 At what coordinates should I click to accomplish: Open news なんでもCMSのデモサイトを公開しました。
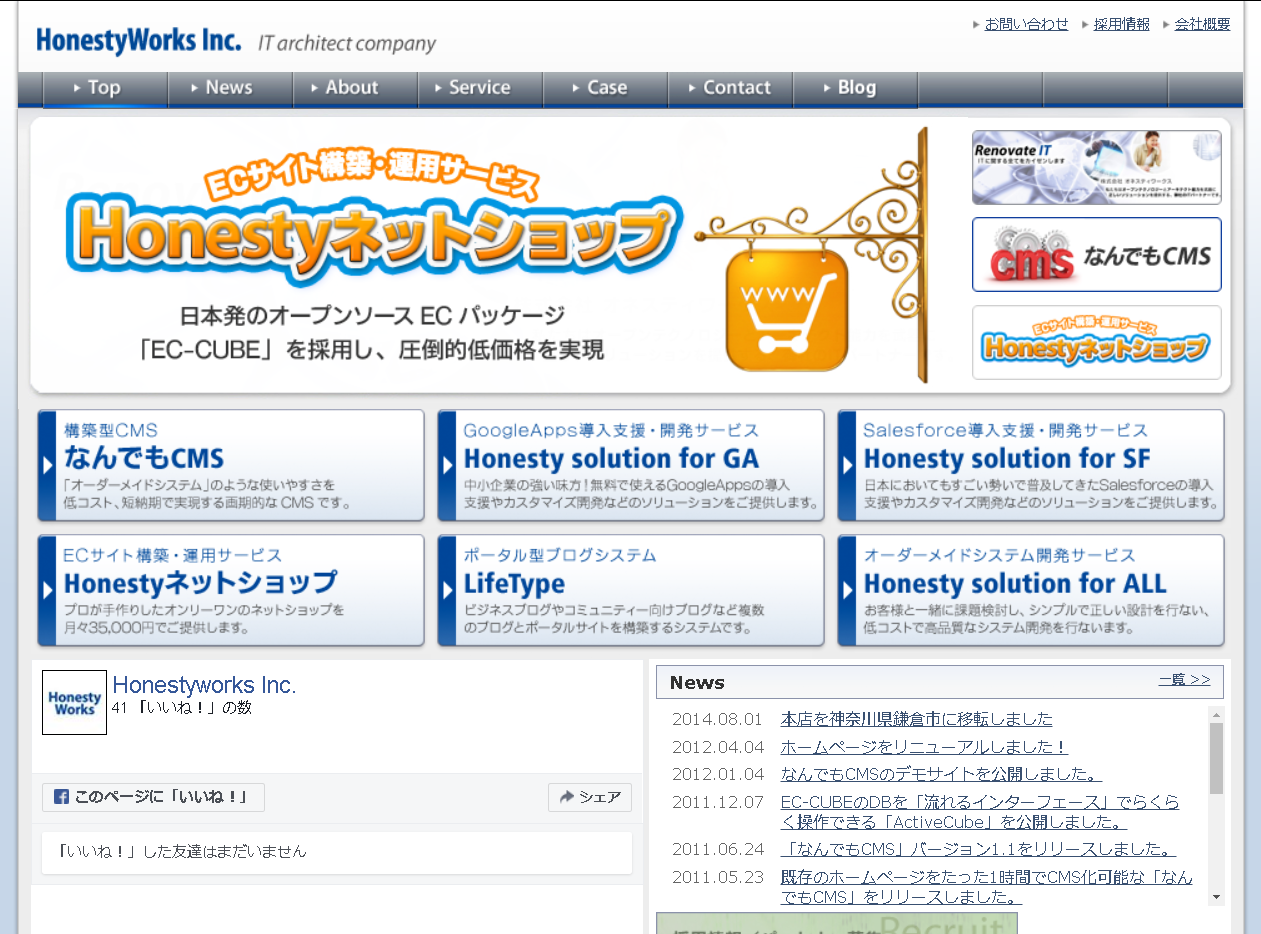(x=941, y=774)
